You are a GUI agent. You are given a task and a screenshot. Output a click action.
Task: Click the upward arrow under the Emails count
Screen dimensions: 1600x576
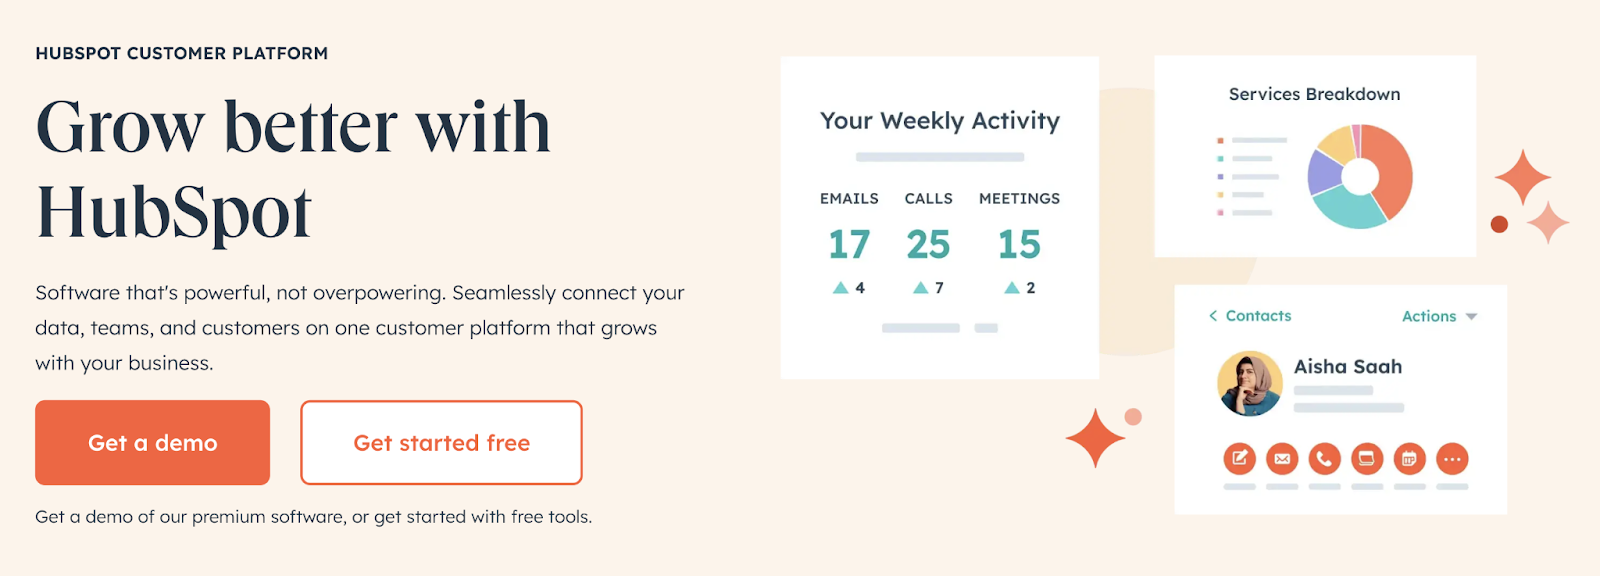pyautogui.click(x=841, y=286)
